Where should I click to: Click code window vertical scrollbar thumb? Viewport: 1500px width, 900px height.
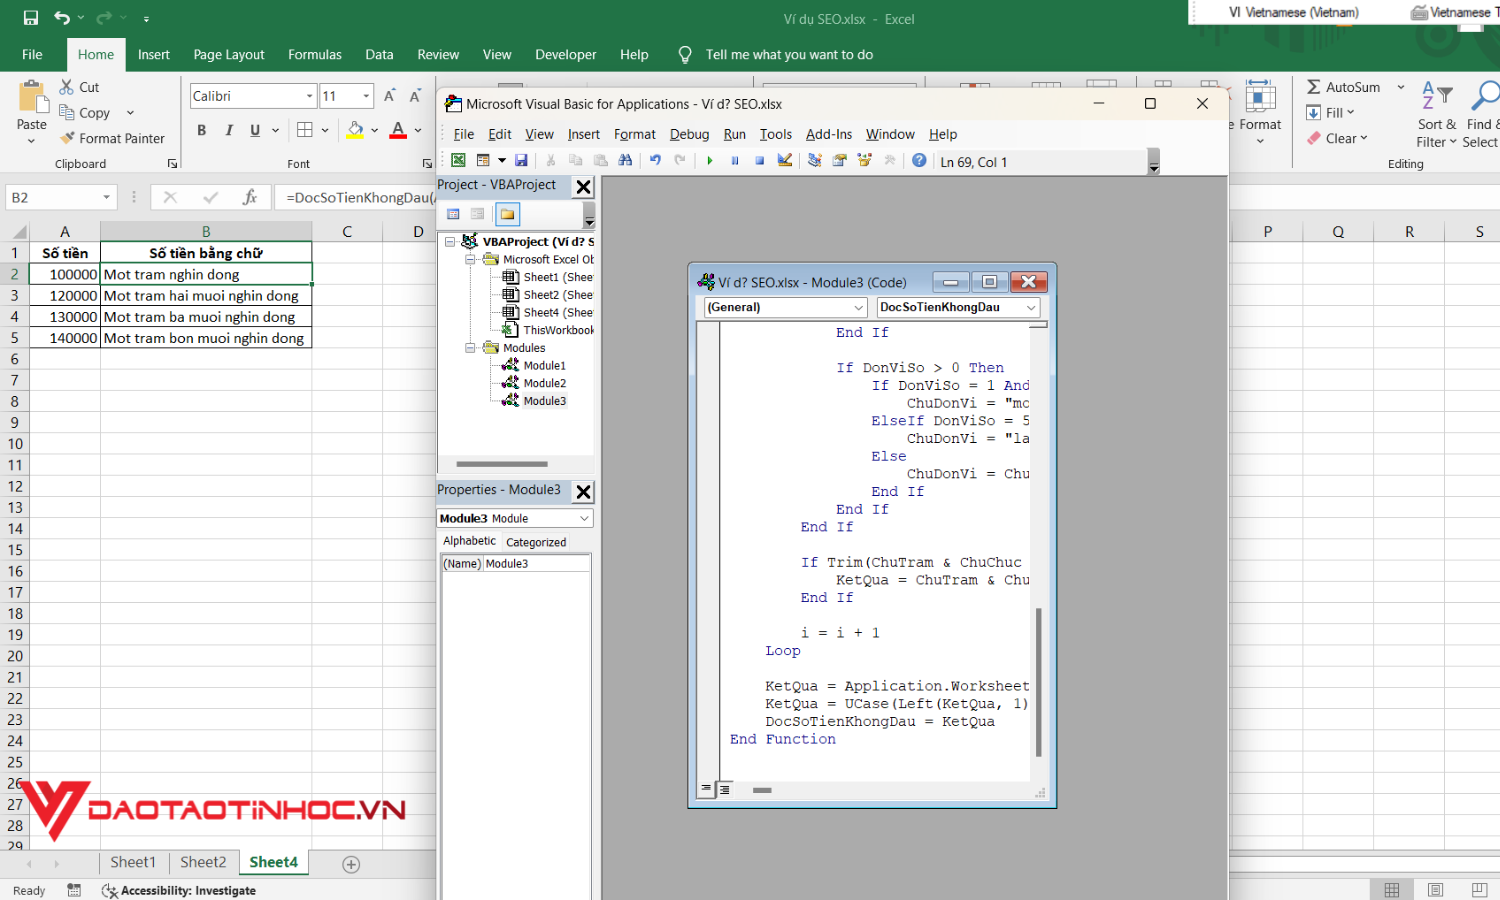[1039, 682]
